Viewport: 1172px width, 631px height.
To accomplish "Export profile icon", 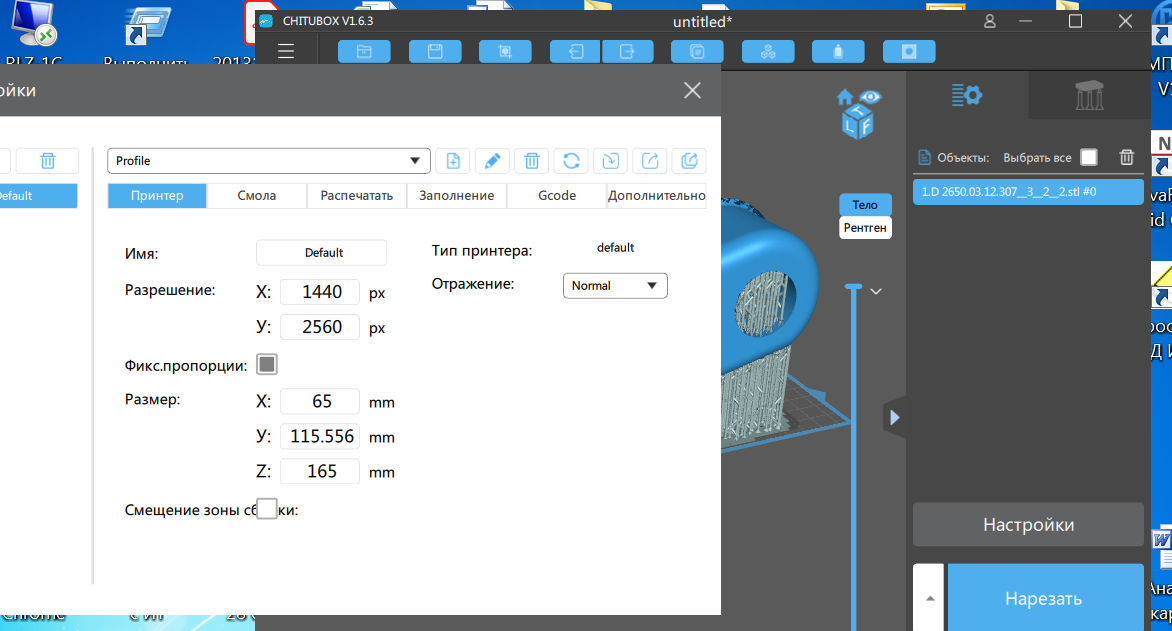I will click(x=650, y=161).
